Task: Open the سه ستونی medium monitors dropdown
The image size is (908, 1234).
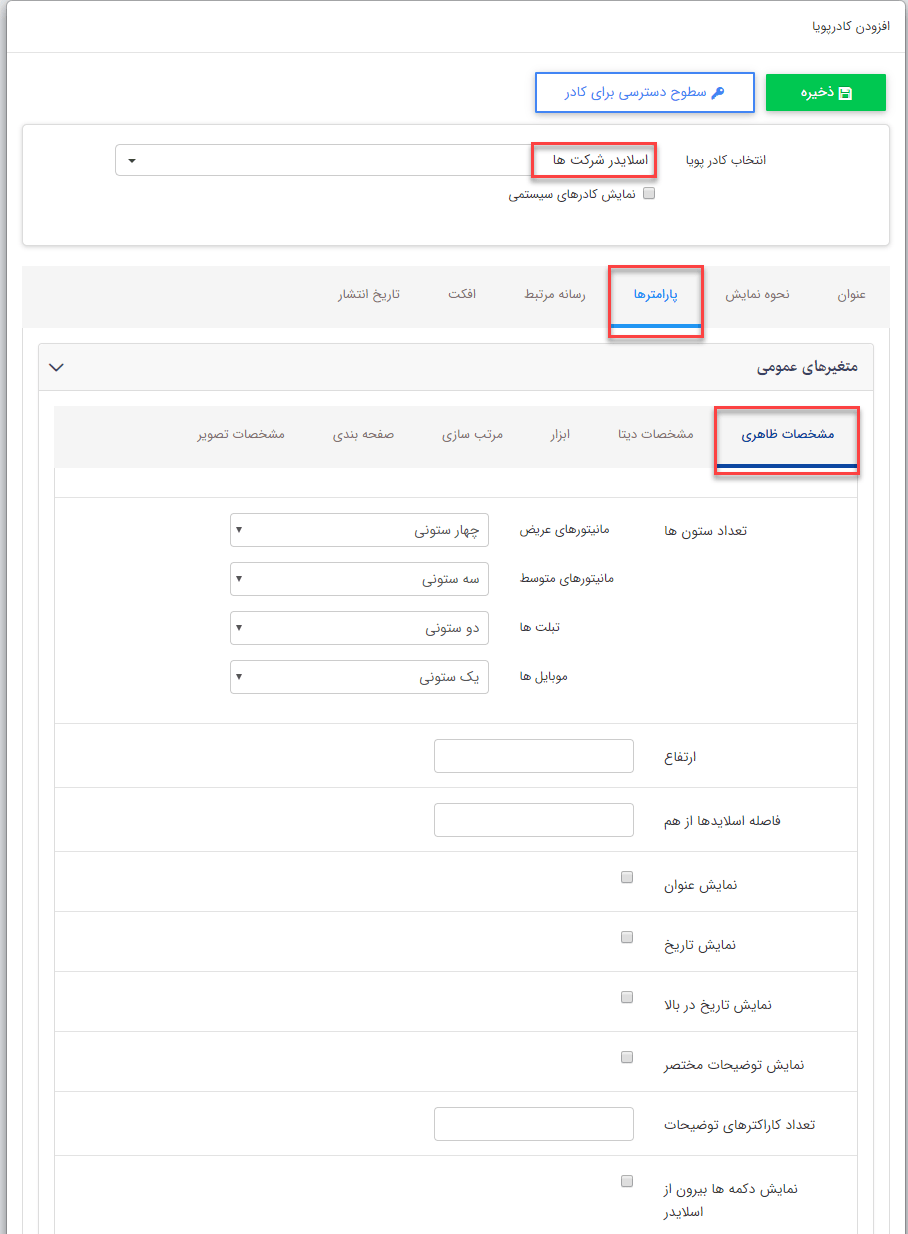Action: pos(359,578)
